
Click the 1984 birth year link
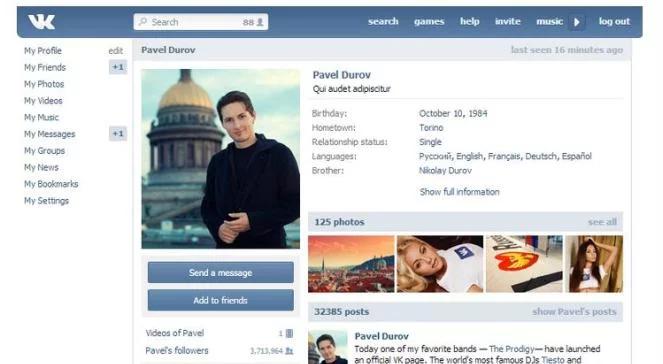[x=478, y=113]
